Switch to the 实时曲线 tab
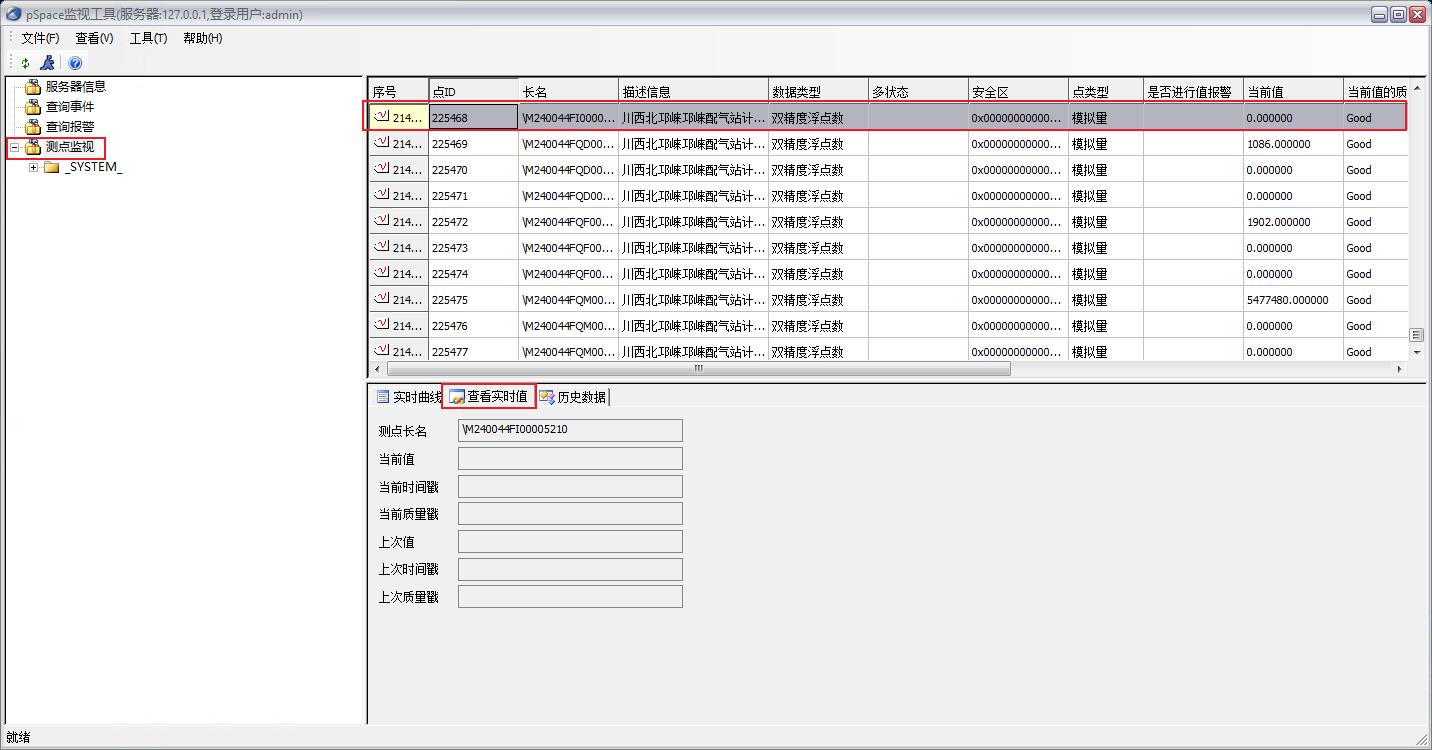This screenshot has height=750, width=1432. point(408,397)
